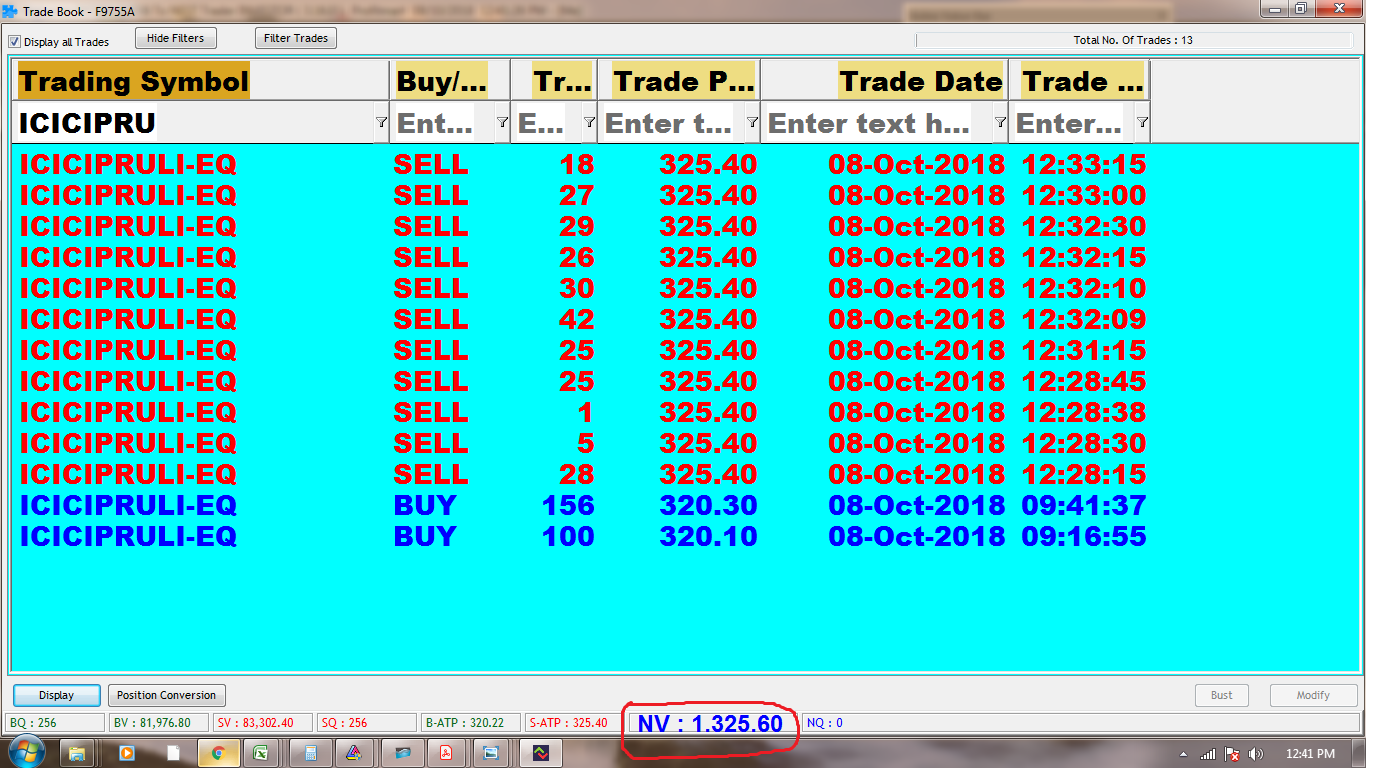This screenshot has height=768, width=1380.
Task: Select the SELL trade at 12:32:15
Action: point(583,257)
